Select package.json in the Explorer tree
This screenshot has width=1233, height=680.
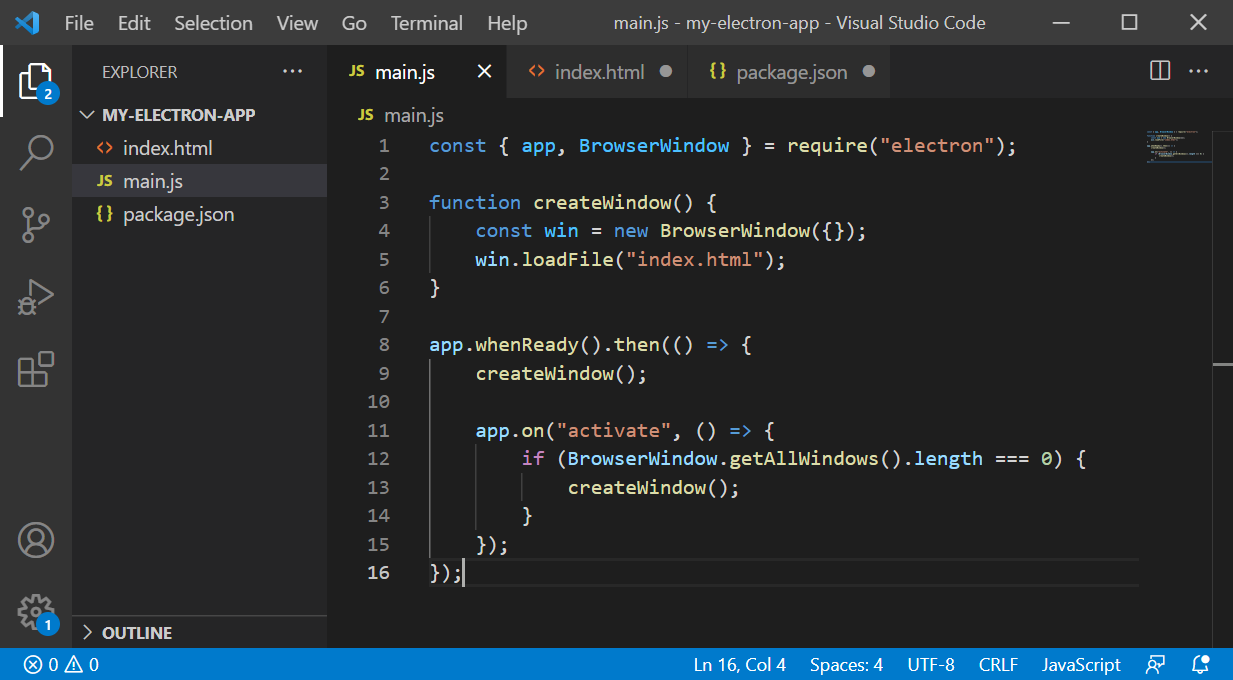coord(199,214)
